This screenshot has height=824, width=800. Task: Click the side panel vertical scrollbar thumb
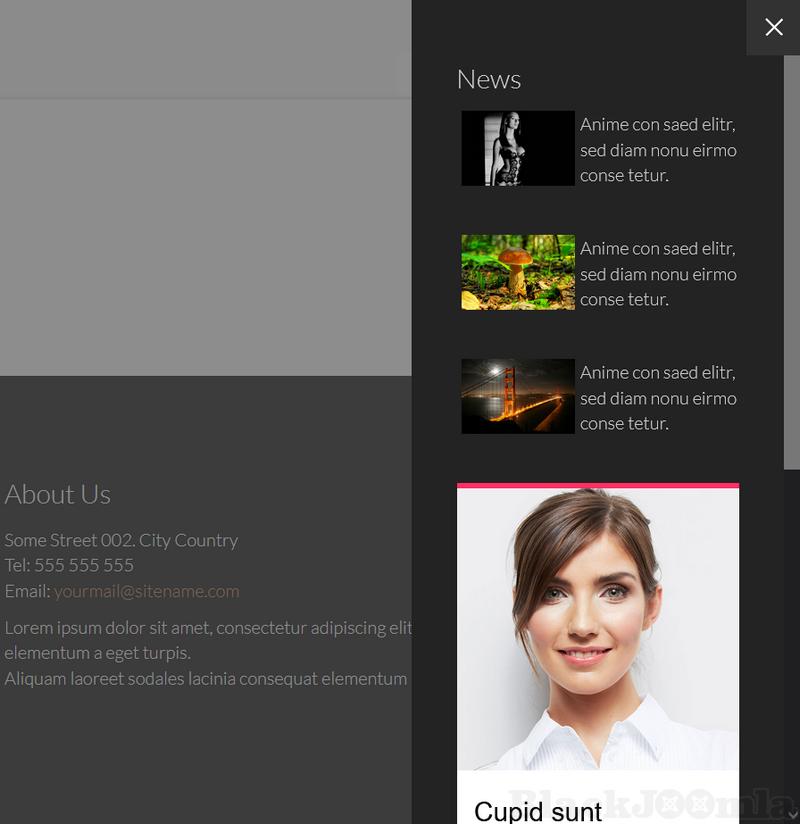(791, 260)
